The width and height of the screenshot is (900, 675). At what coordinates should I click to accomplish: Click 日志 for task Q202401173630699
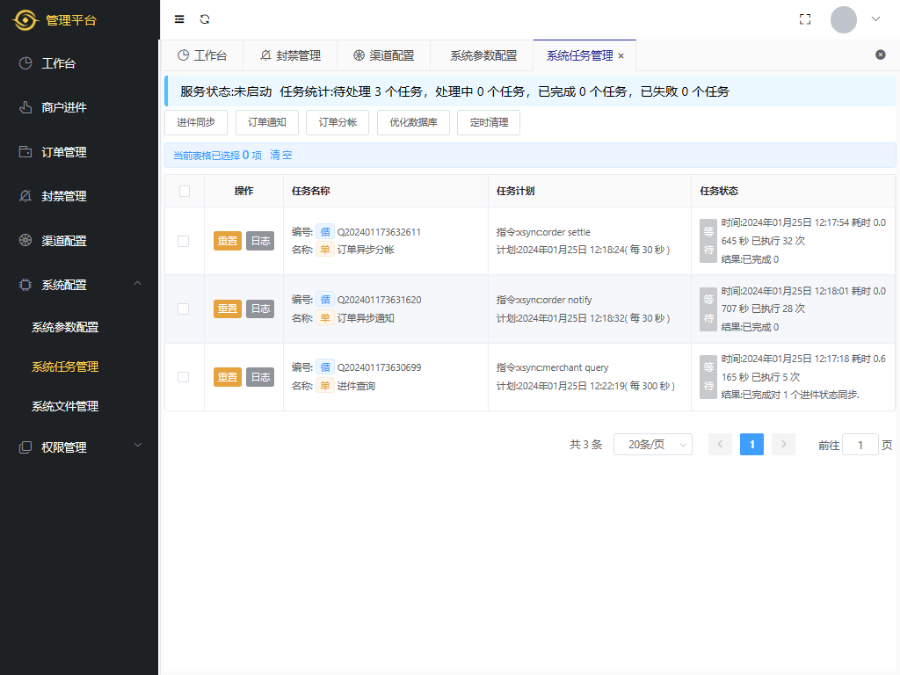pos(260,377)
